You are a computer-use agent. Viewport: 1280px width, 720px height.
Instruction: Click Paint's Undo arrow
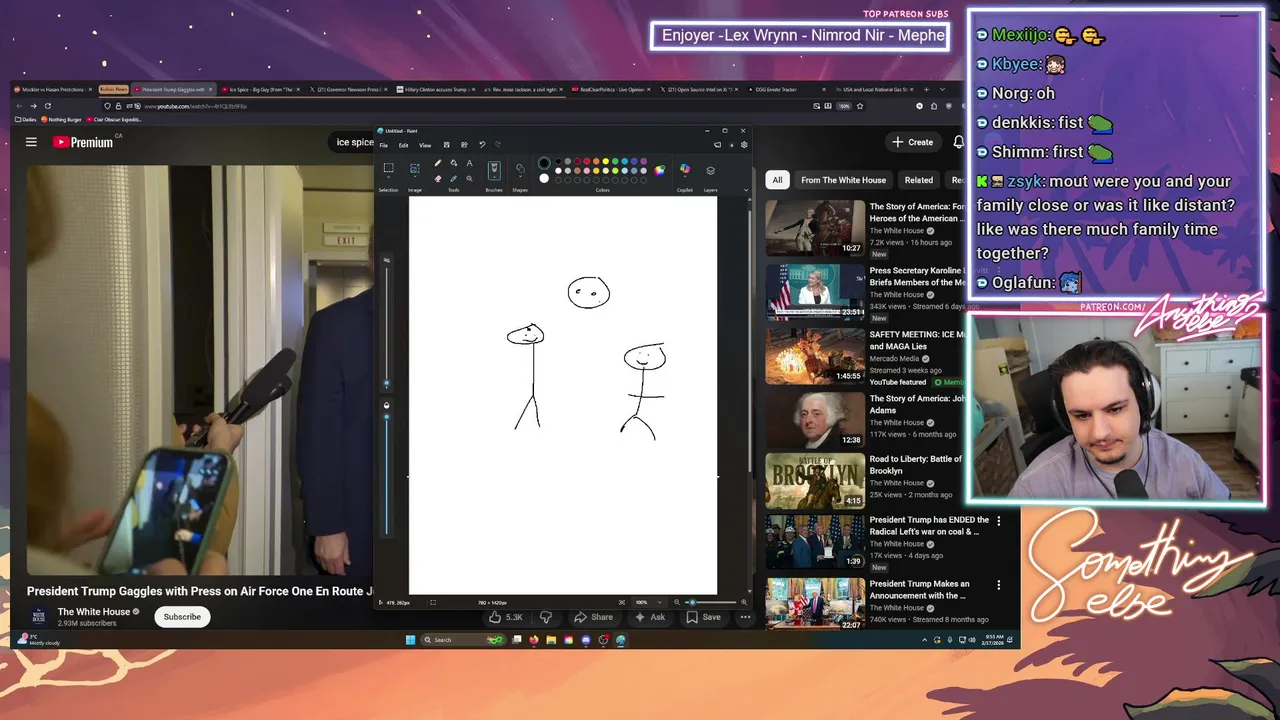tap(482, 145)
